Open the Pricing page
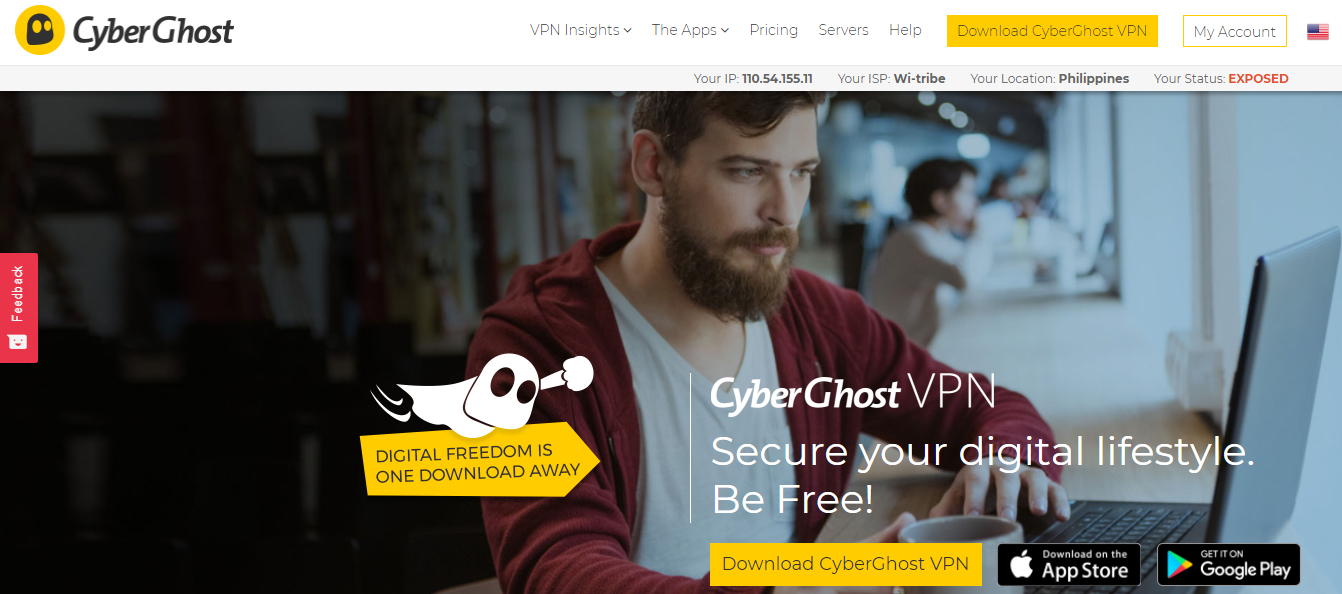Screen dimensions: 1342x594 774,30
